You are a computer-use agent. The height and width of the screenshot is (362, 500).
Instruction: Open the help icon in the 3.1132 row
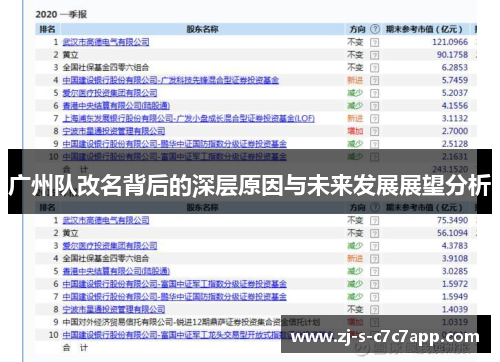[x=375, y=119]
